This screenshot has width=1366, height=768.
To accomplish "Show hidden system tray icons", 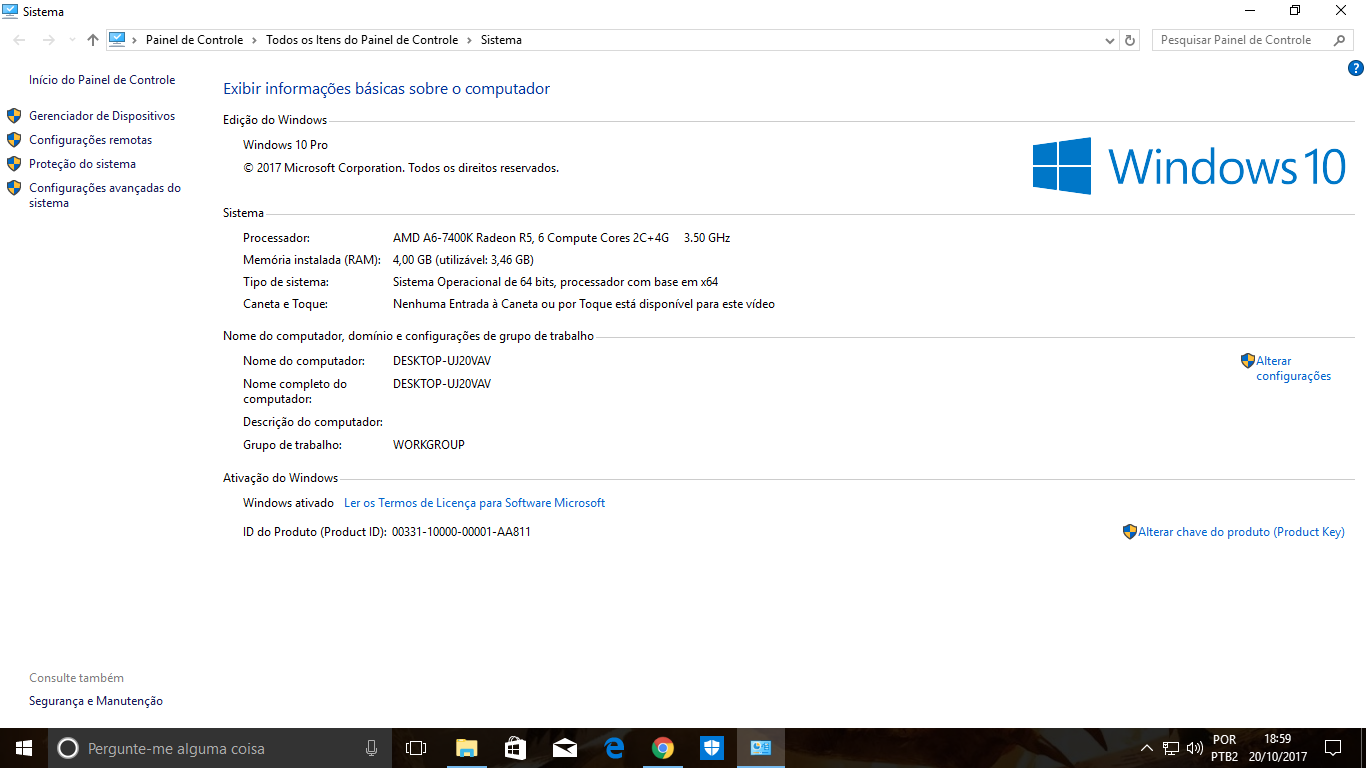I will [x=1146, y=748].
